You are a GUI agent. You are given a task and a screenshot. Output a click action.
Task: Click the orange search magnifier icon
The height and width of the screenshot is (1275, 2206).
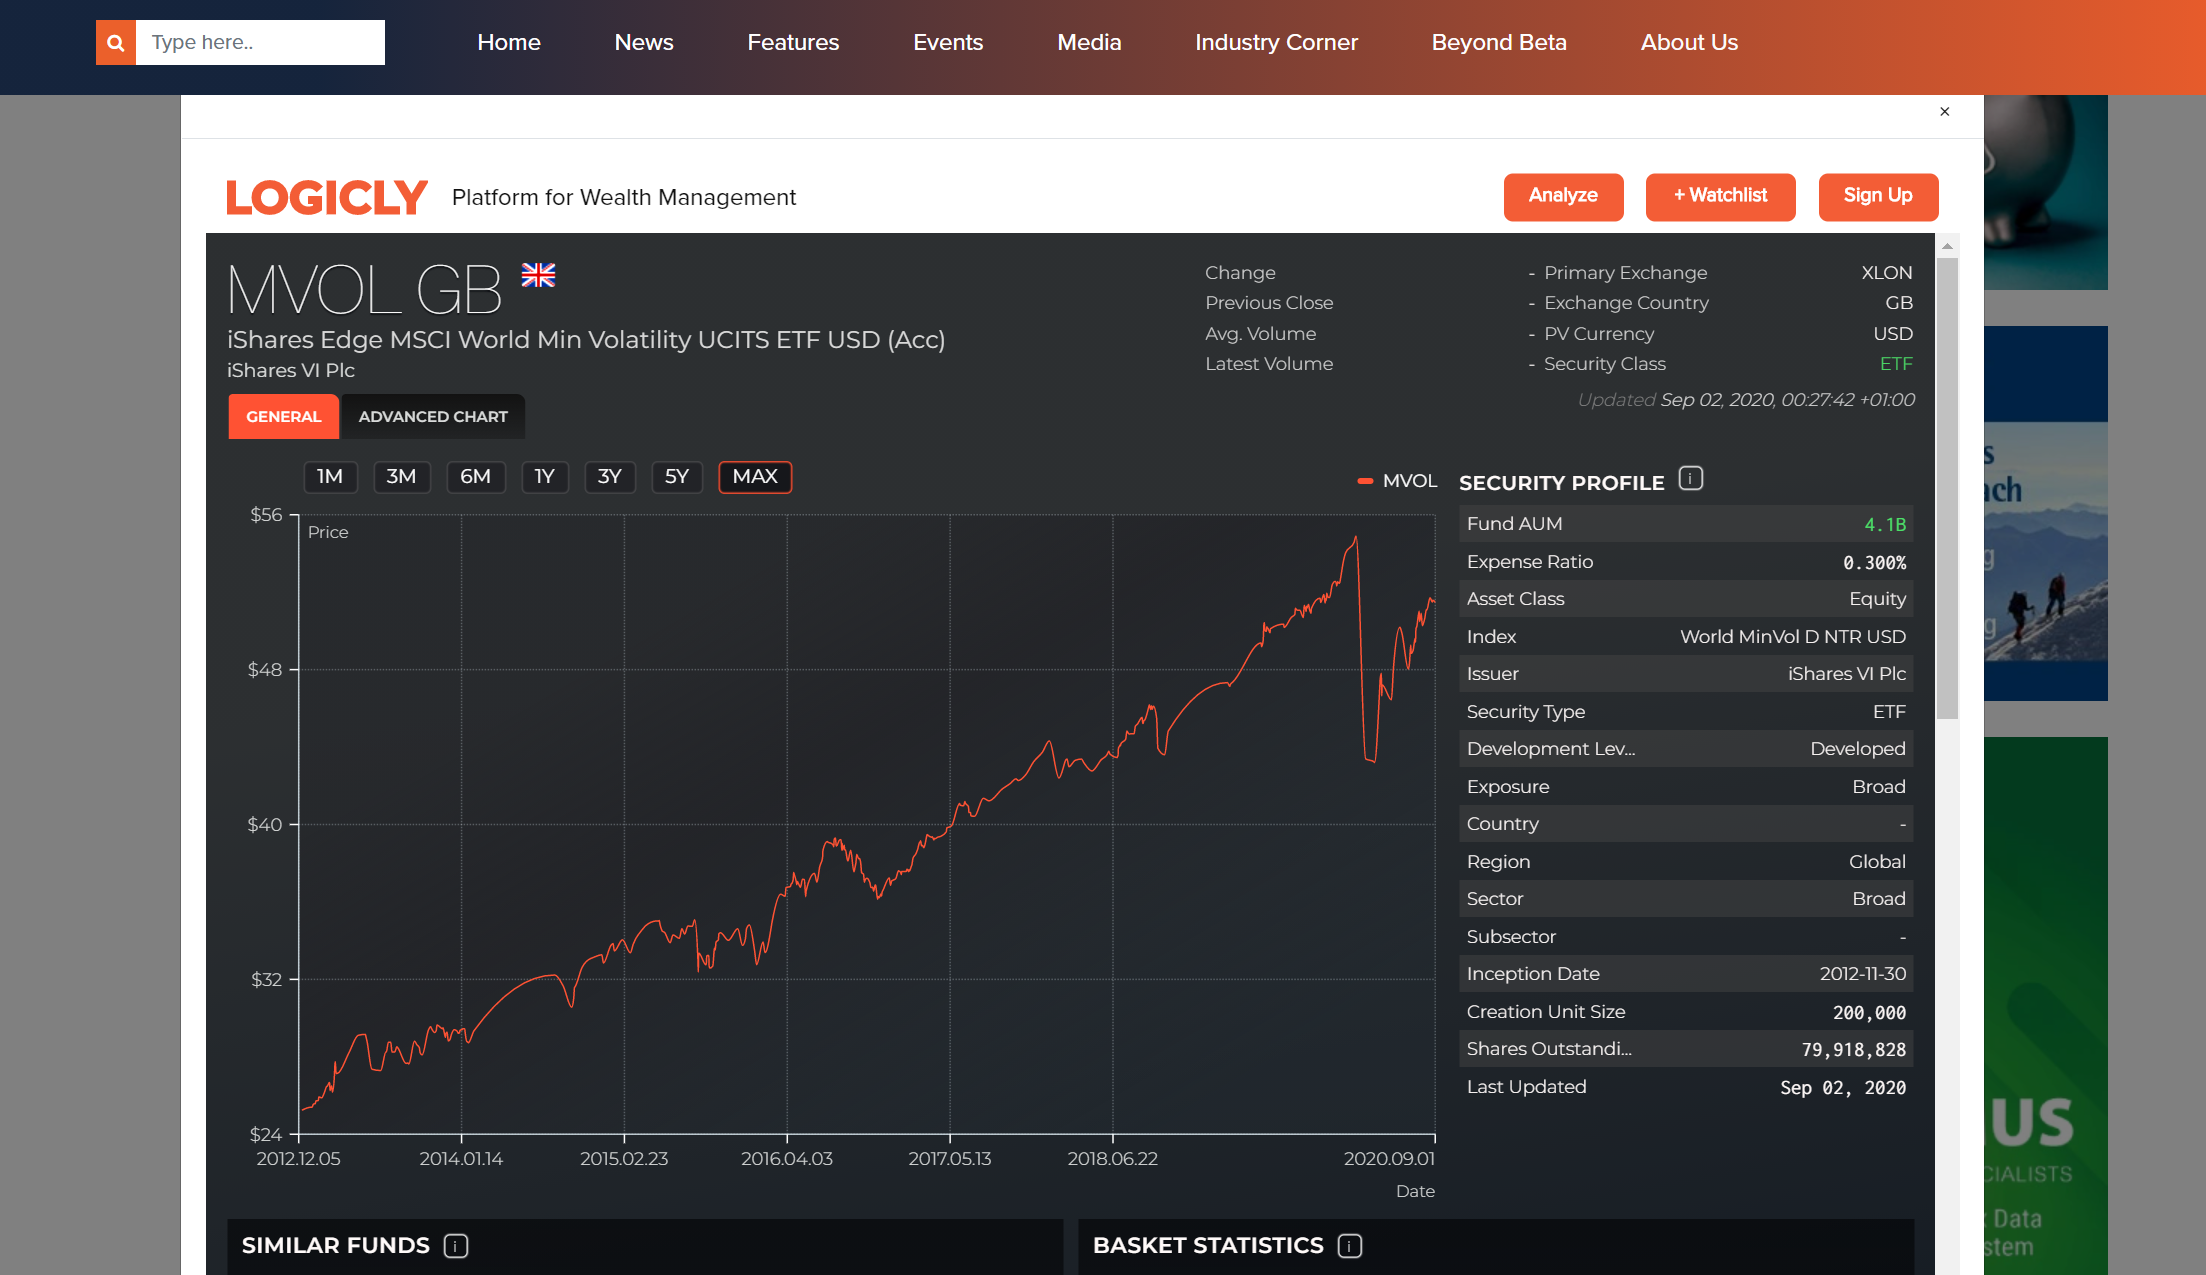[x=116, y=43]
